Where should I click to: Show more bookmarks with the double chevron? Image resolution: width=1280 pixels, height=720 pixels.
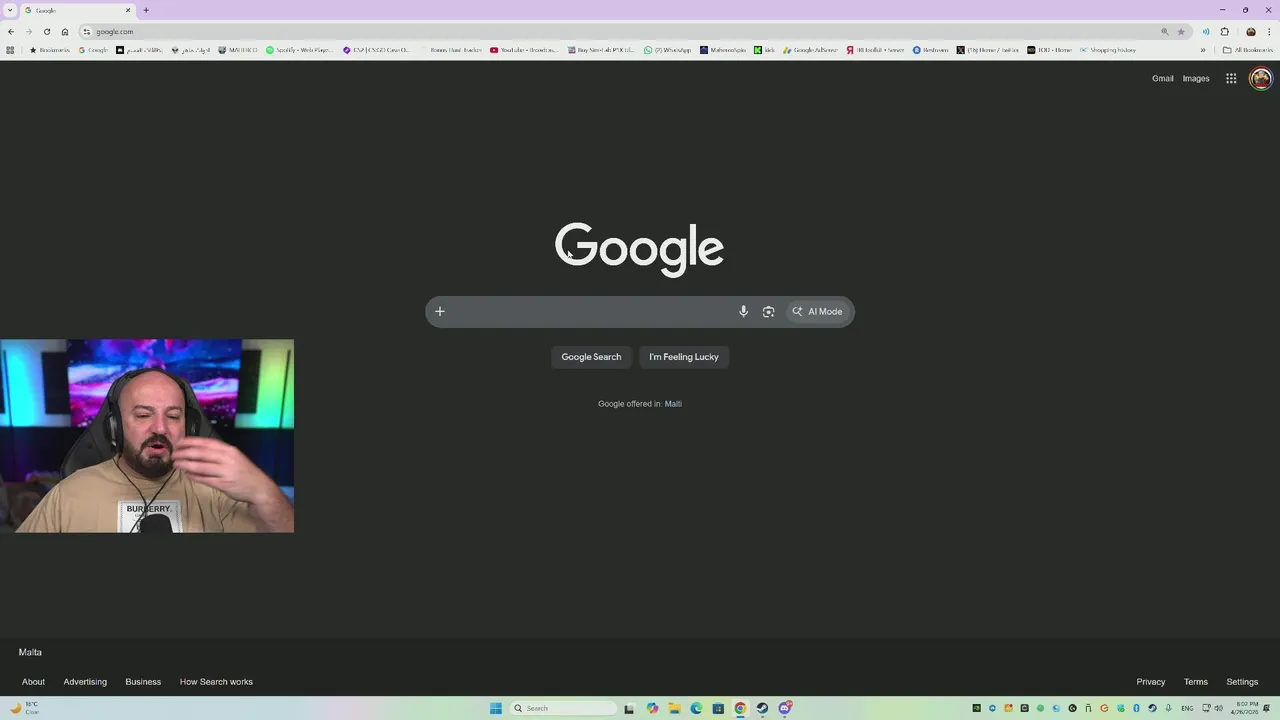pyautogui.click(x=1203, y=50)
